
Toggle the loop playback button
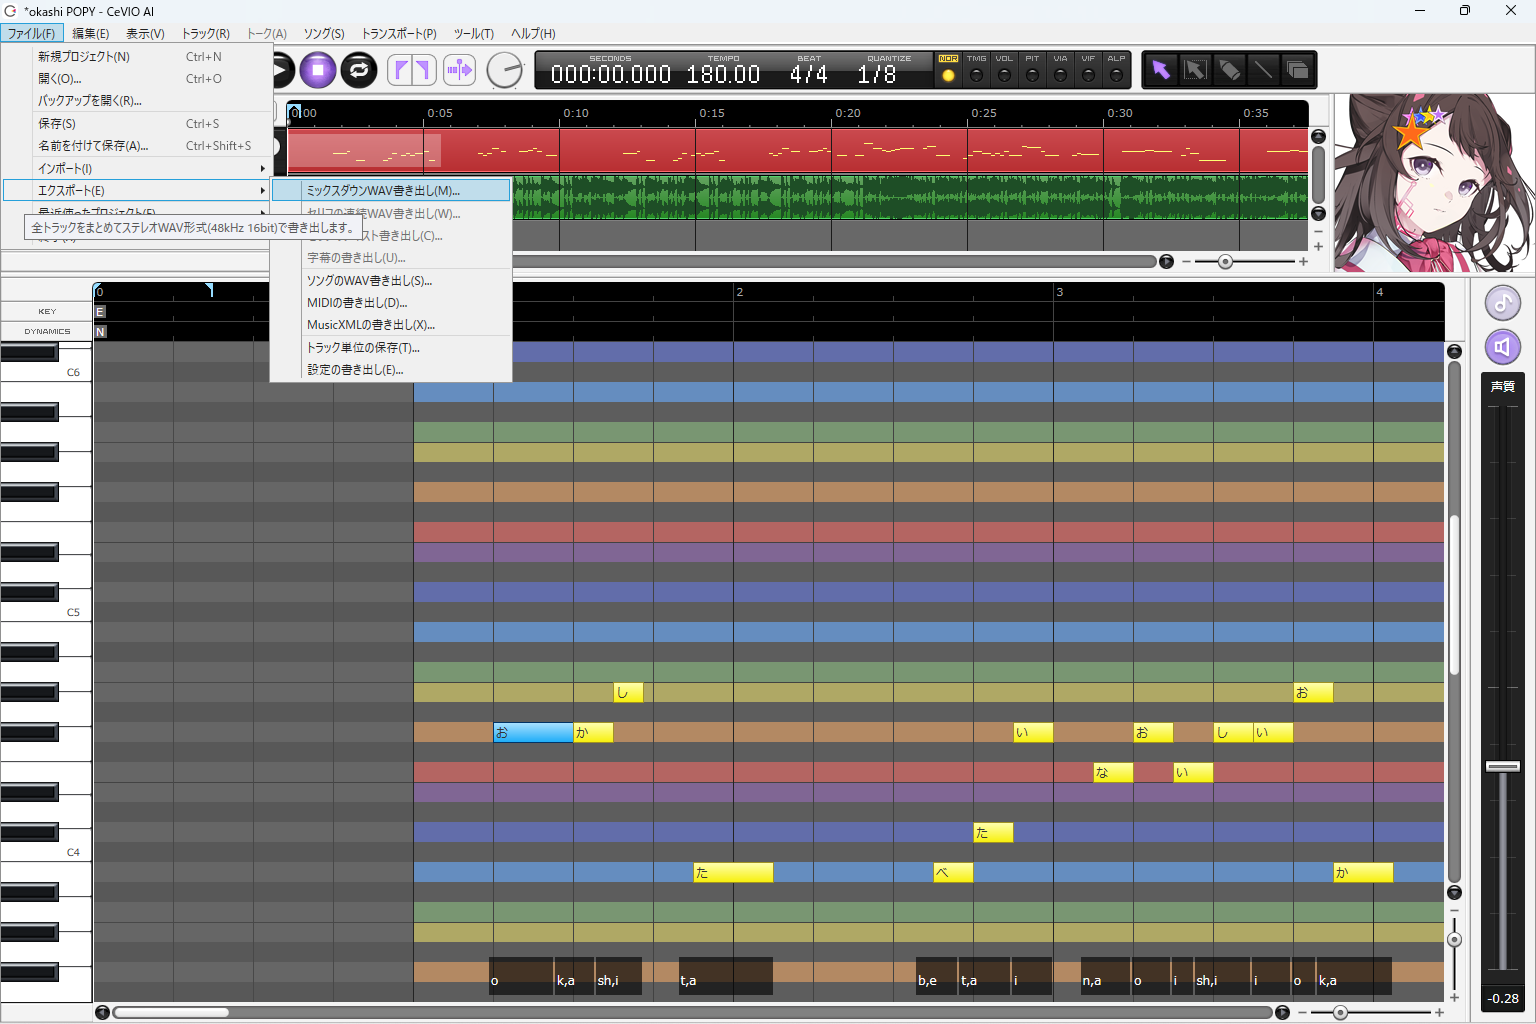click(x=359, y=70)
